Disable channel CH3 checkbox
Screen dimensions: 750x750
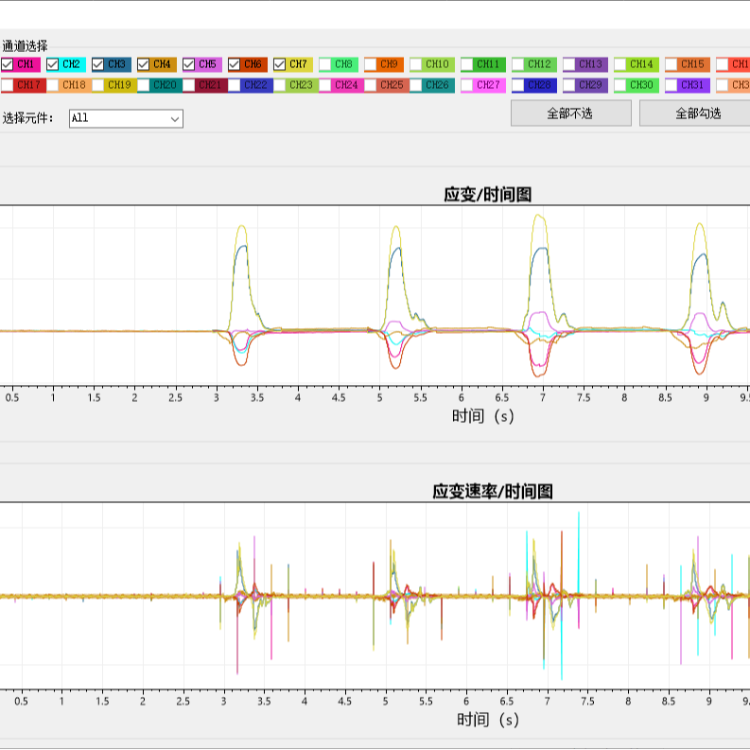point(98,64)
